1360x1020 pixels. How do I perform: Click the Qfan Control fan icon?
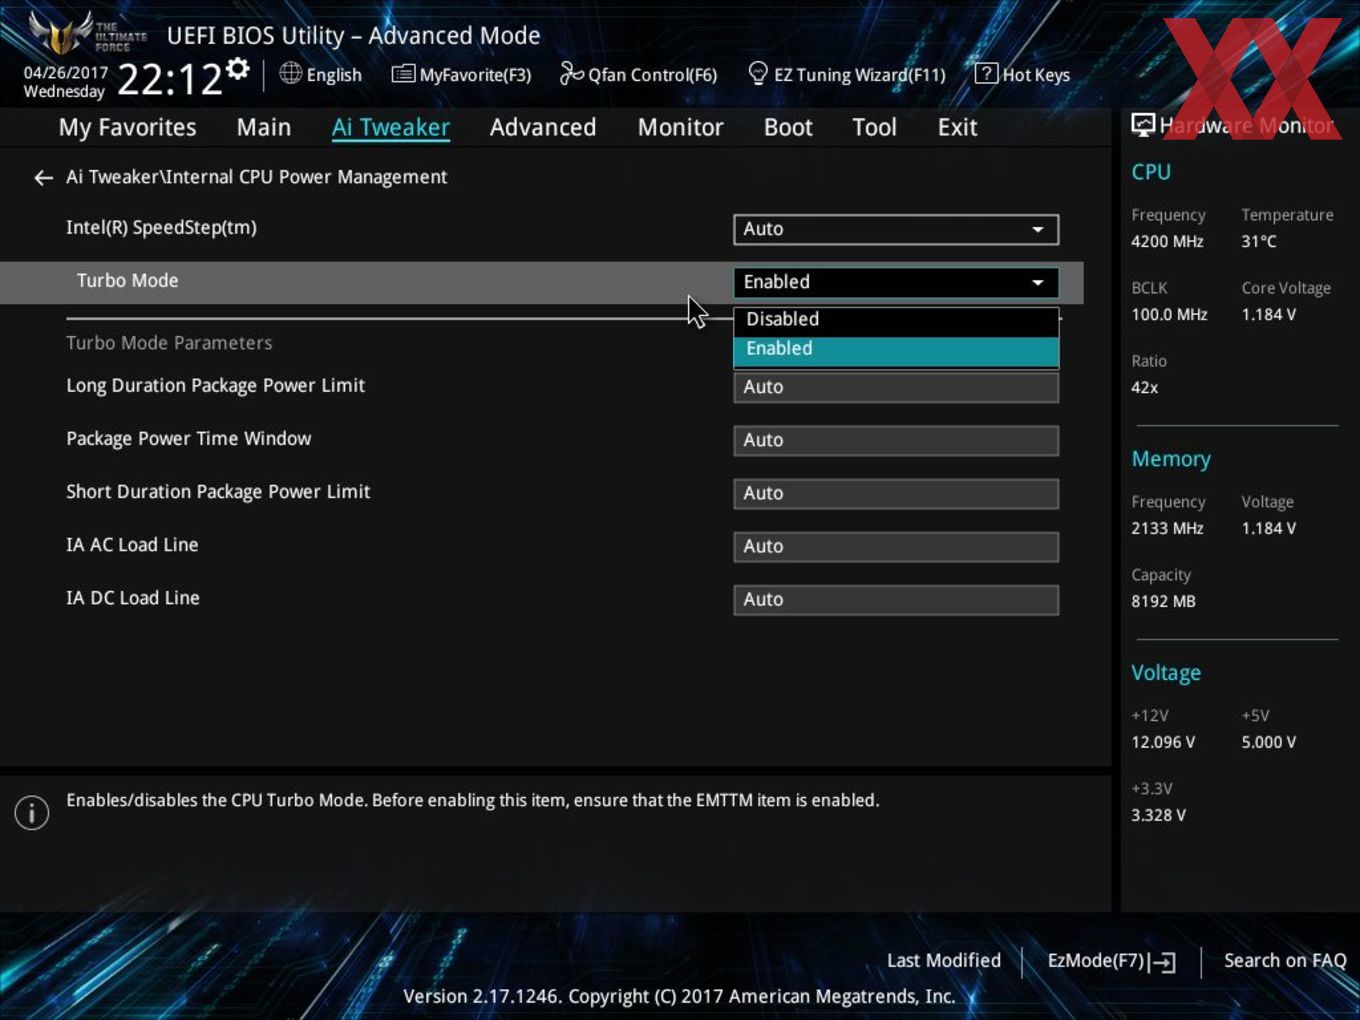571,73
